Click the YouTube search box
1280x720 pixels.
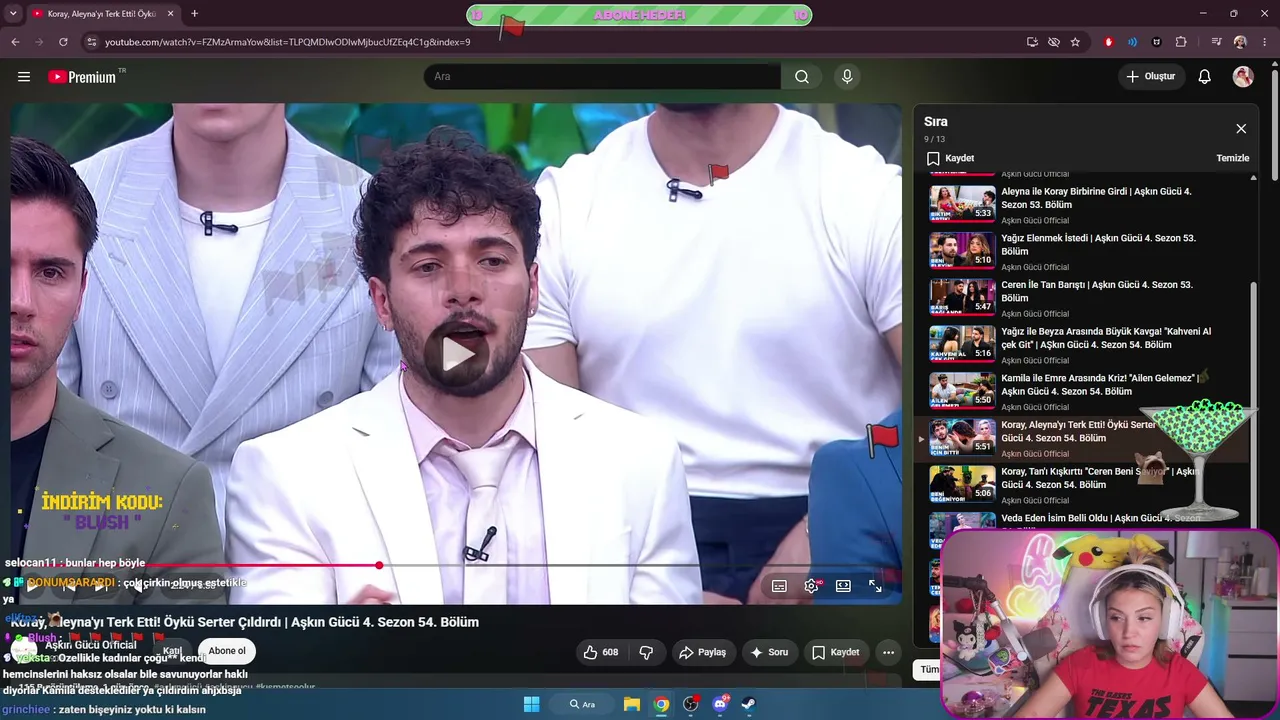pos(602,77)
